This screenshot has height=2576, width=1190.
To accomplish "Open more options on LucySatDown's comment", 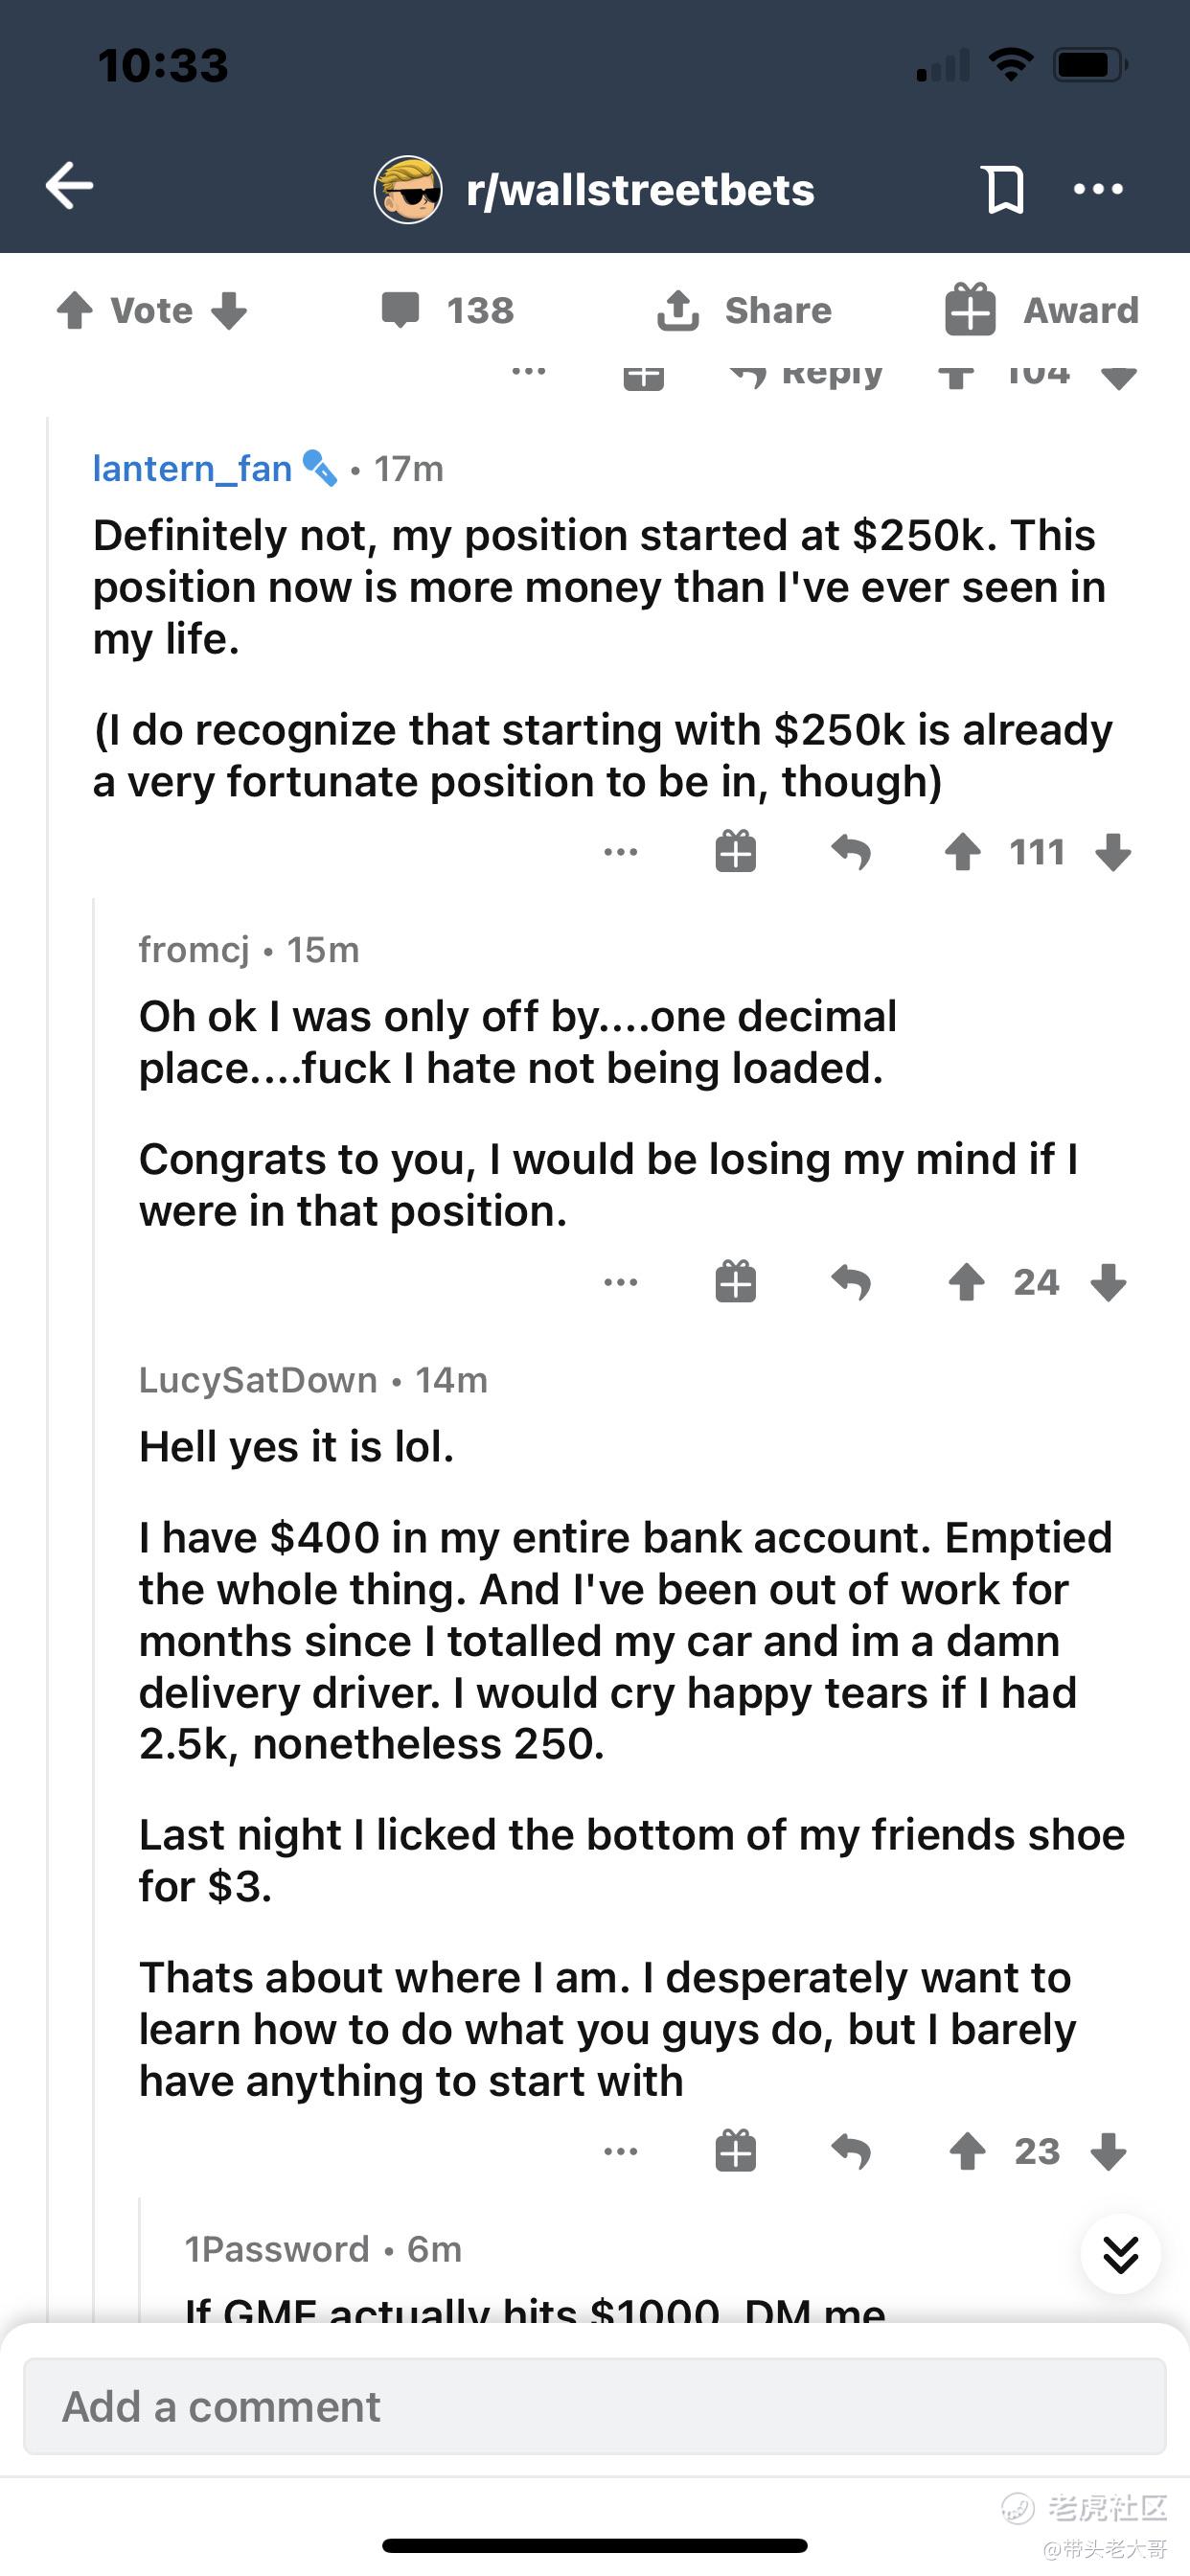I will (x=621, y=2151).
